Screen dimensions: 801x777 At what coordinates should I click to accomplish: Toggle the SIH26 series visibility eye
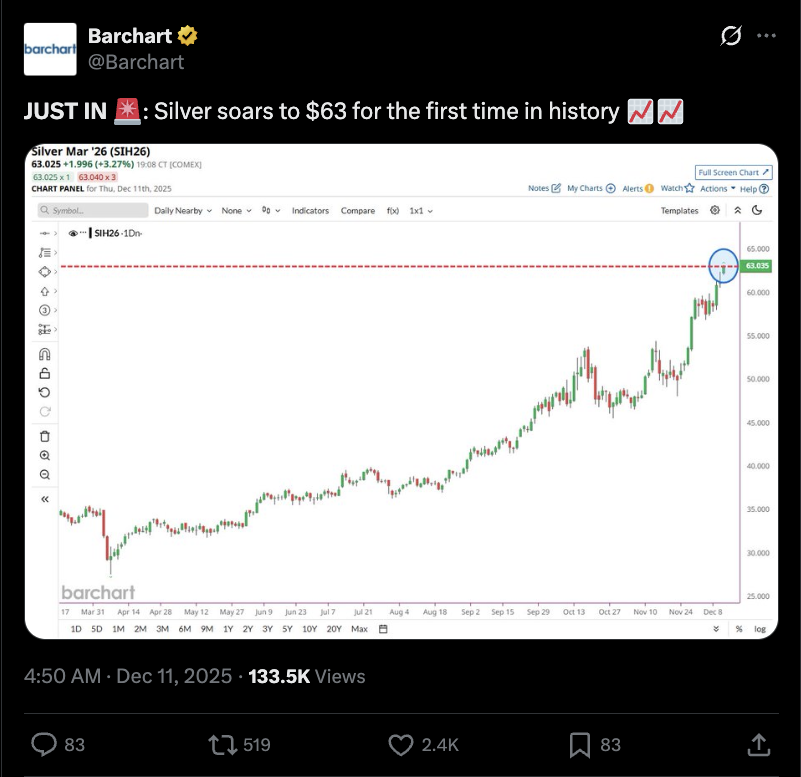tap(73, 232)
